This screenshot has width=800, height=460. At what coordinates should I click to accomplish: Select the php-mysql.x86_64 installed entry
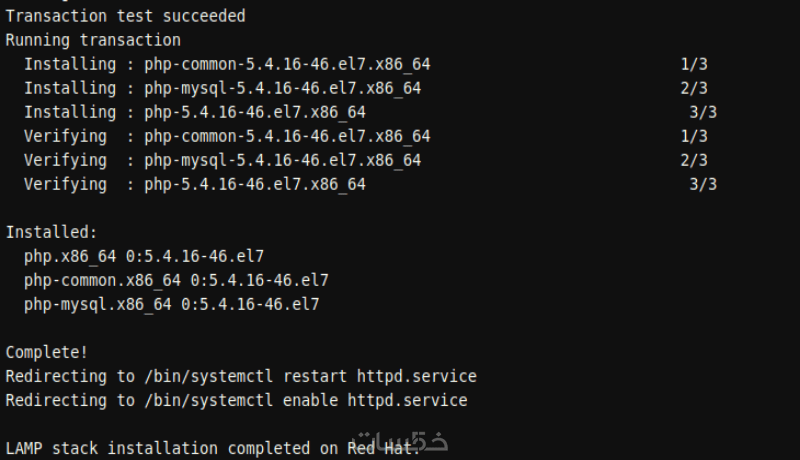click(172, 304)
